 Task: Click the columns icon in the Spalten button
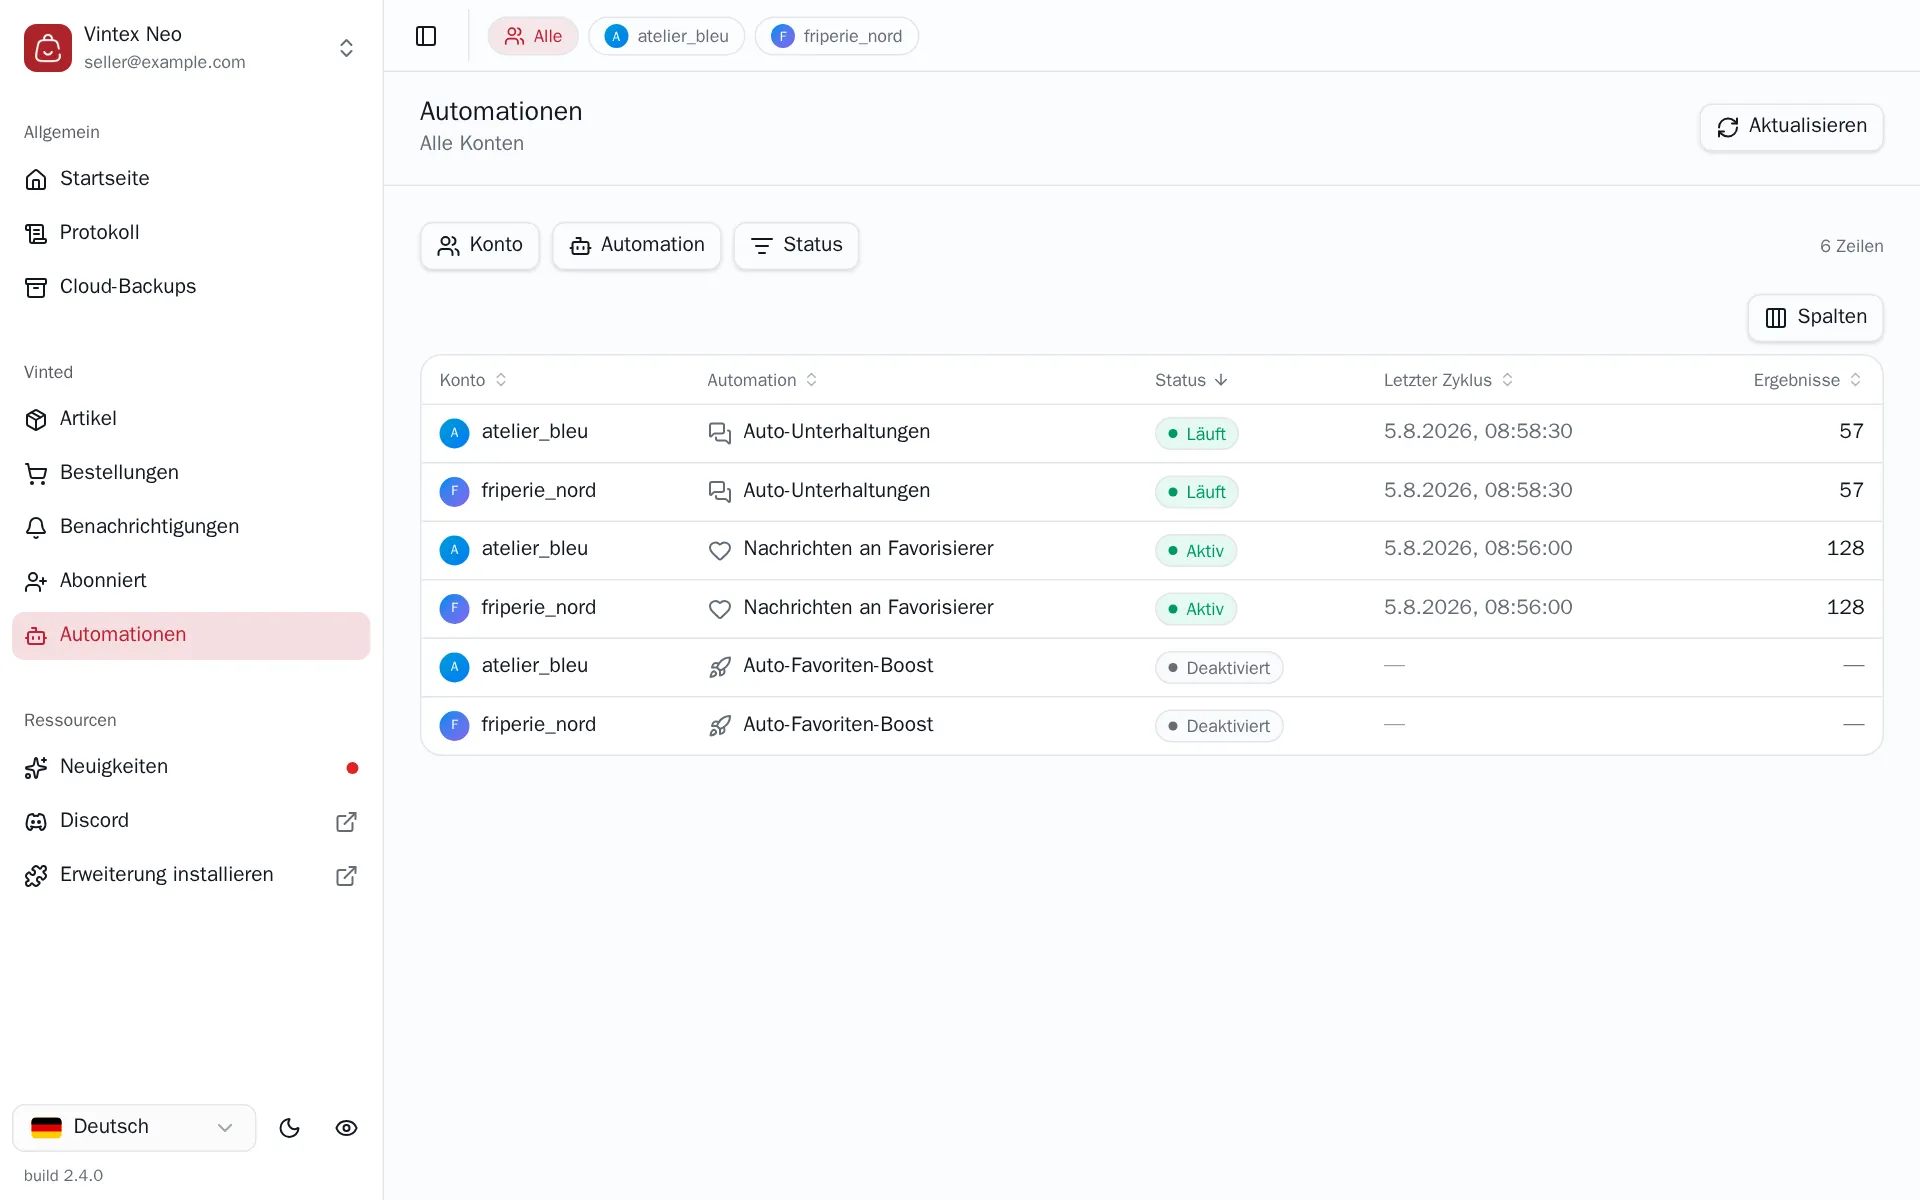tap(1776, 318)
